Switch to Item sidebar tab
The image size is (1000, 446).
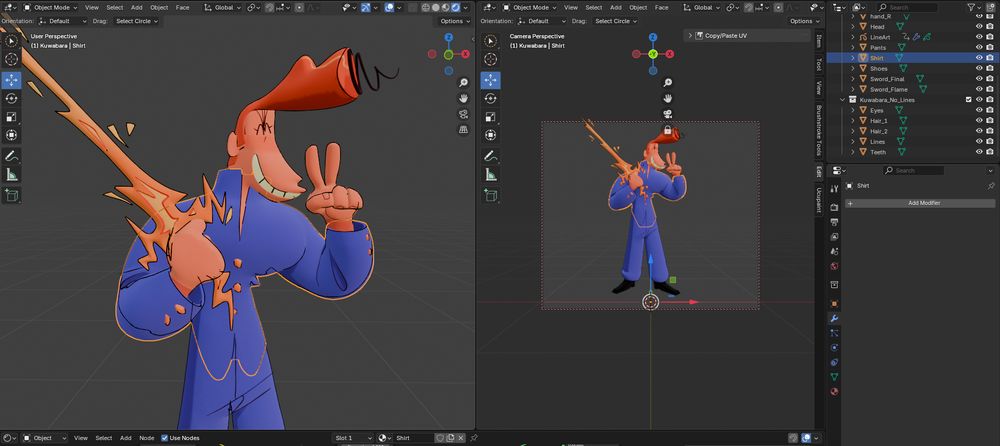tap(819, 41)
